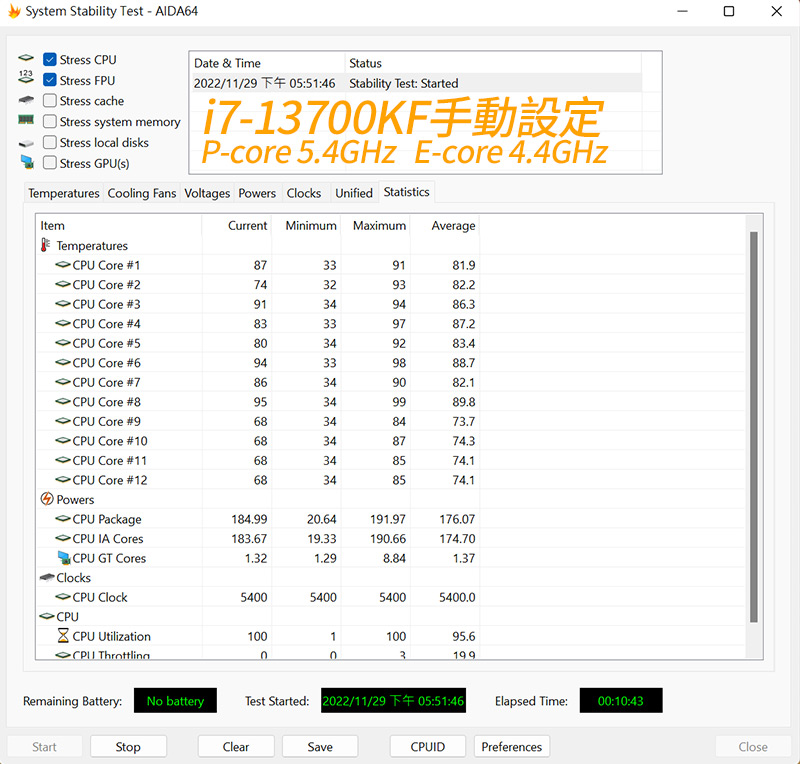Enable the Stress cache checkbox
800x764 pixels.
point(49,101)
